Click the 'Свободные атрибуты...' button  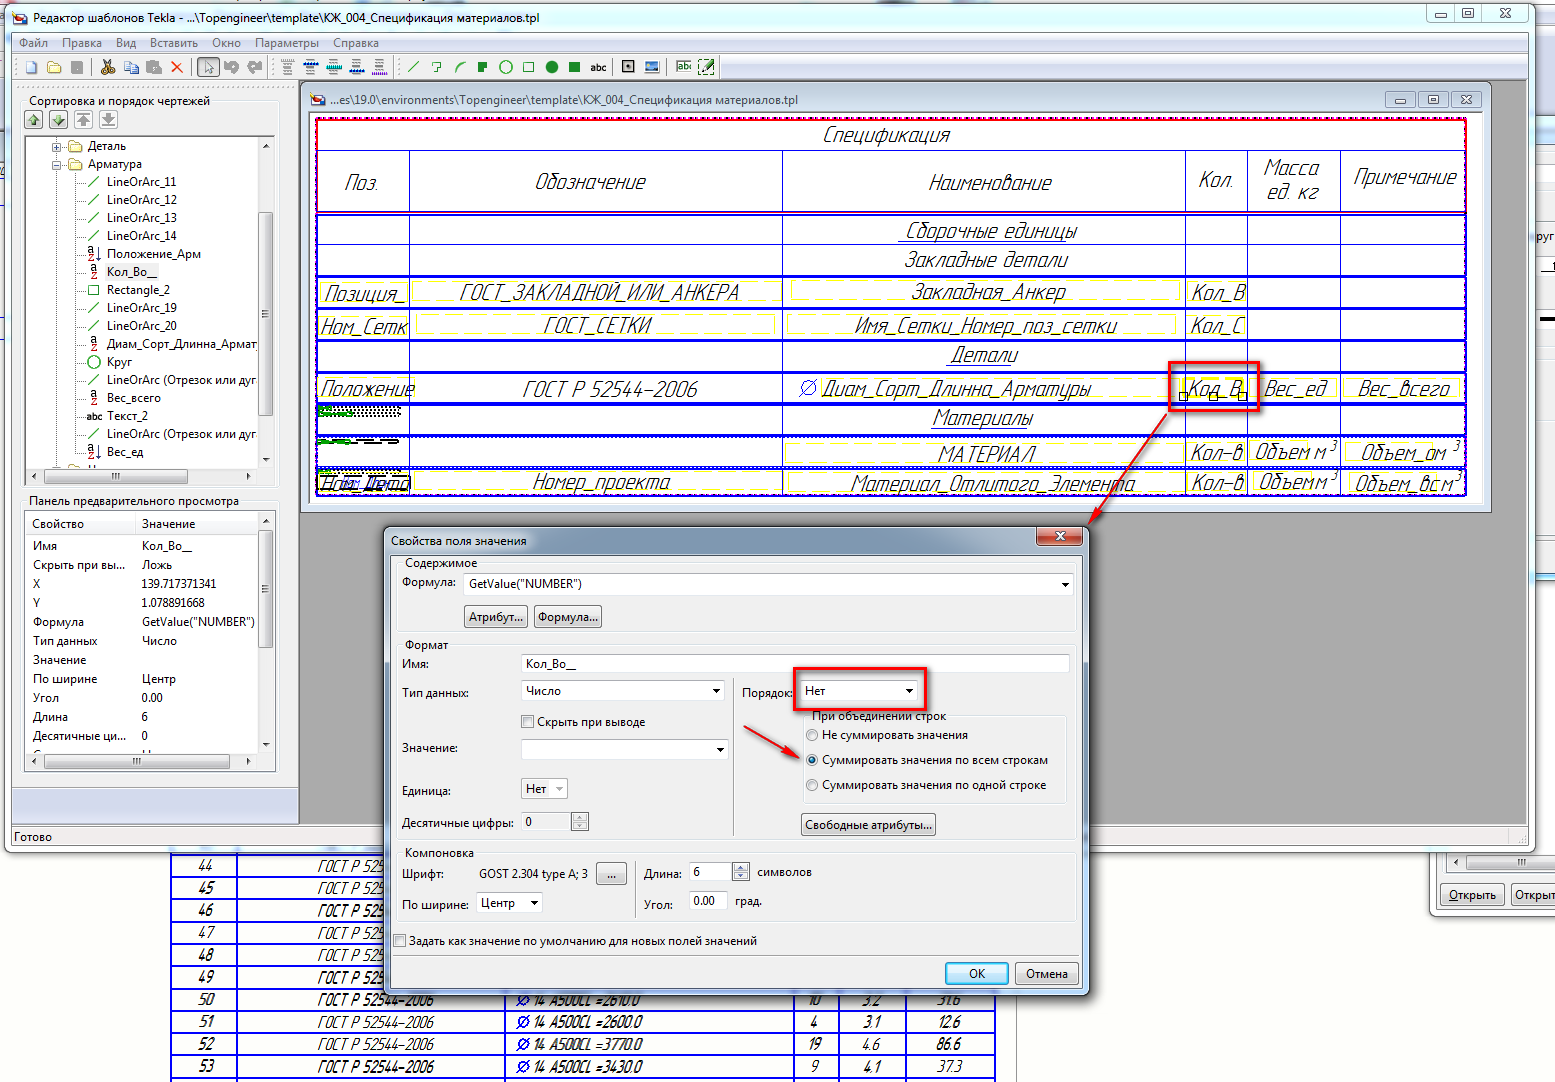pos(868,825)
